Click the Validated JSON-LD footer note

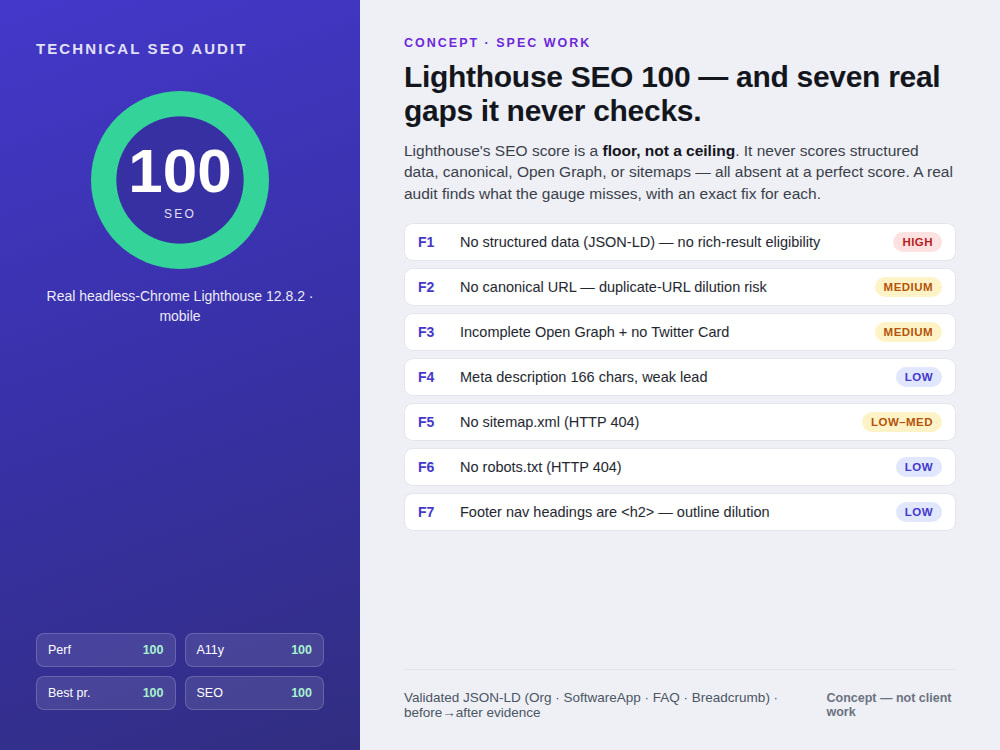pos(591,705)
